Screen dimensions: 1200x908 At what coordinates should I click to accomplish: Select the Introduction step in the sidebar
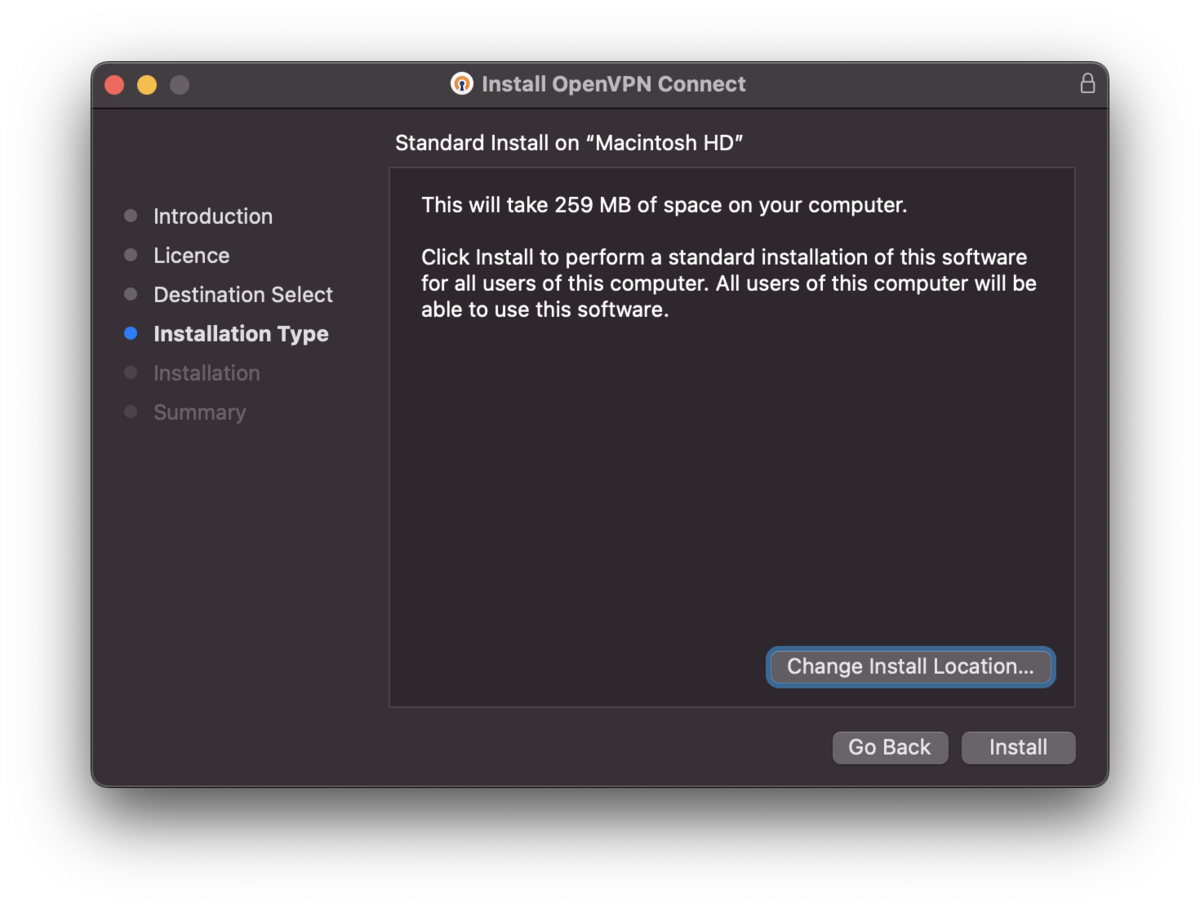click(x=213, y=216)
